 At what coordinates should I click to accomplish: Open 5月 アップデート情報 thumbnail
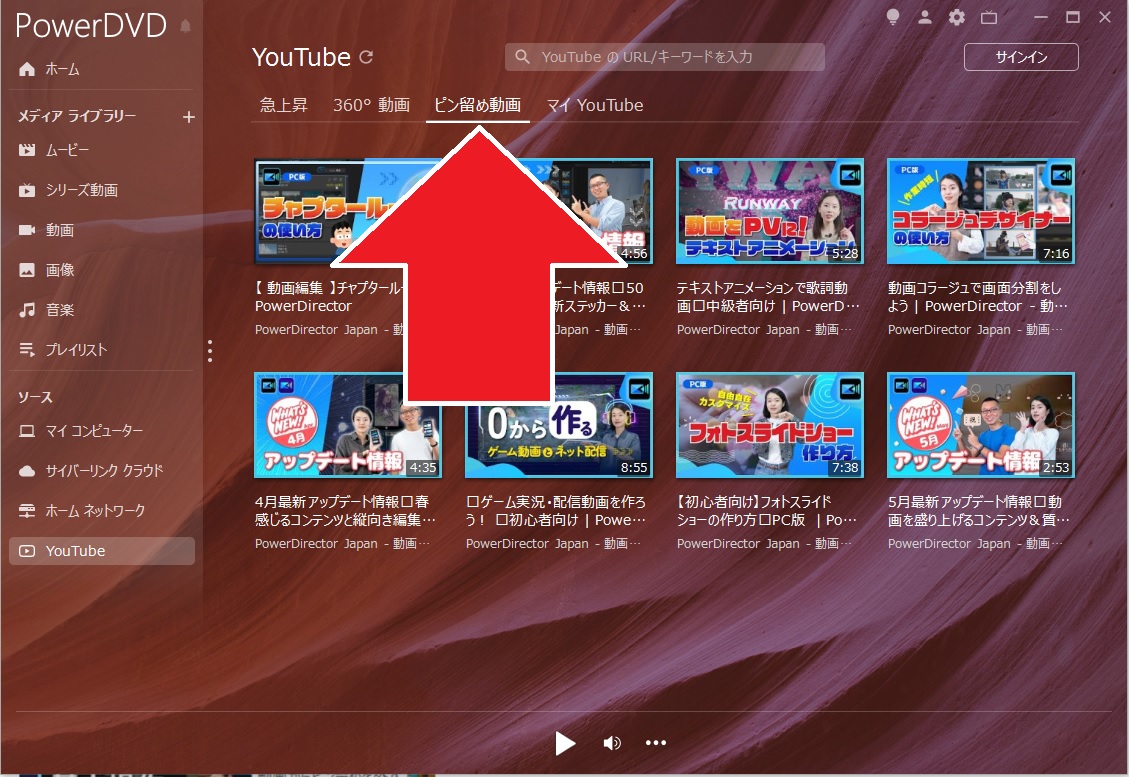981,425
